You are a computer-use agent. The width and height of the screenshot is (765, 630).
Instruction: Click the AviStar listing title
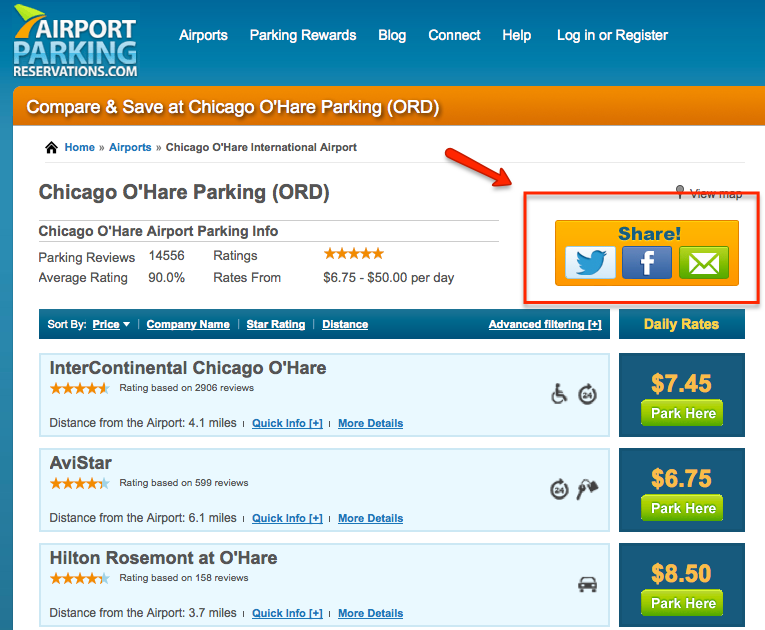tap(81, 463)
